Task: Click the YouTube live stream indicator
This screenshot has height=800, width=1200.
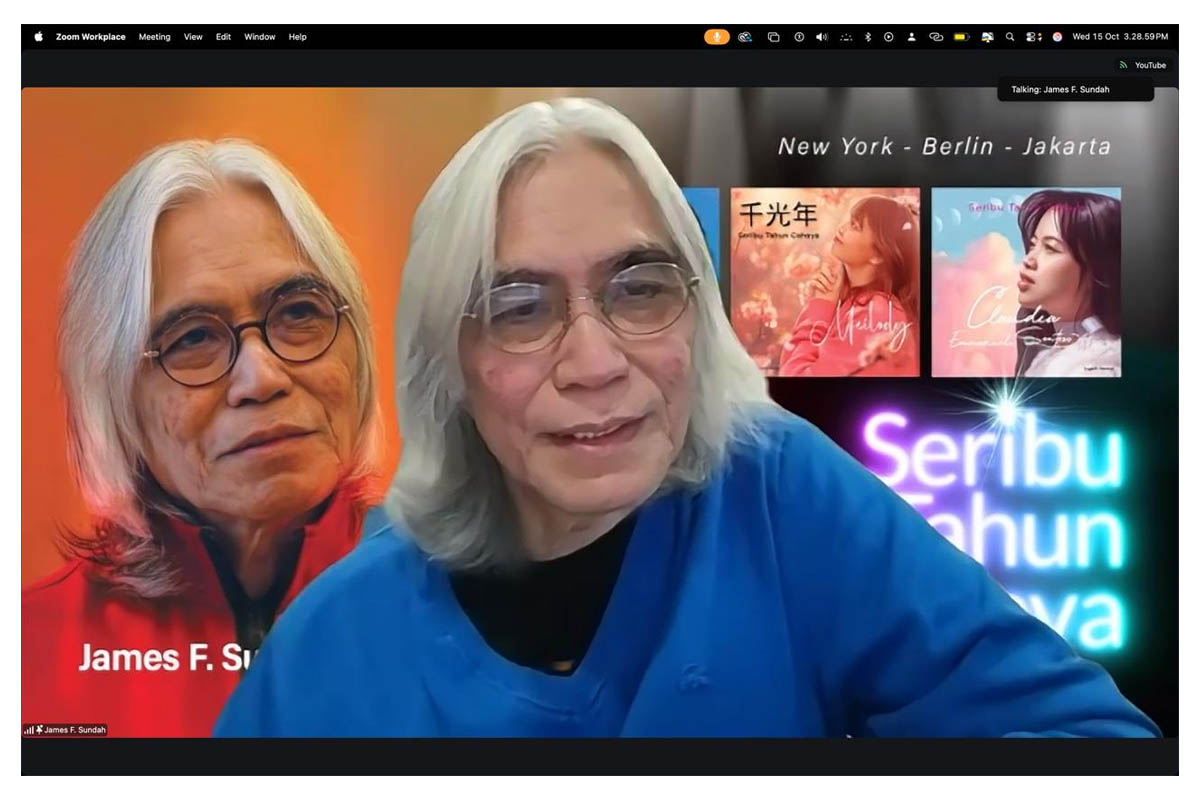Action: (x=1143, y=65)
